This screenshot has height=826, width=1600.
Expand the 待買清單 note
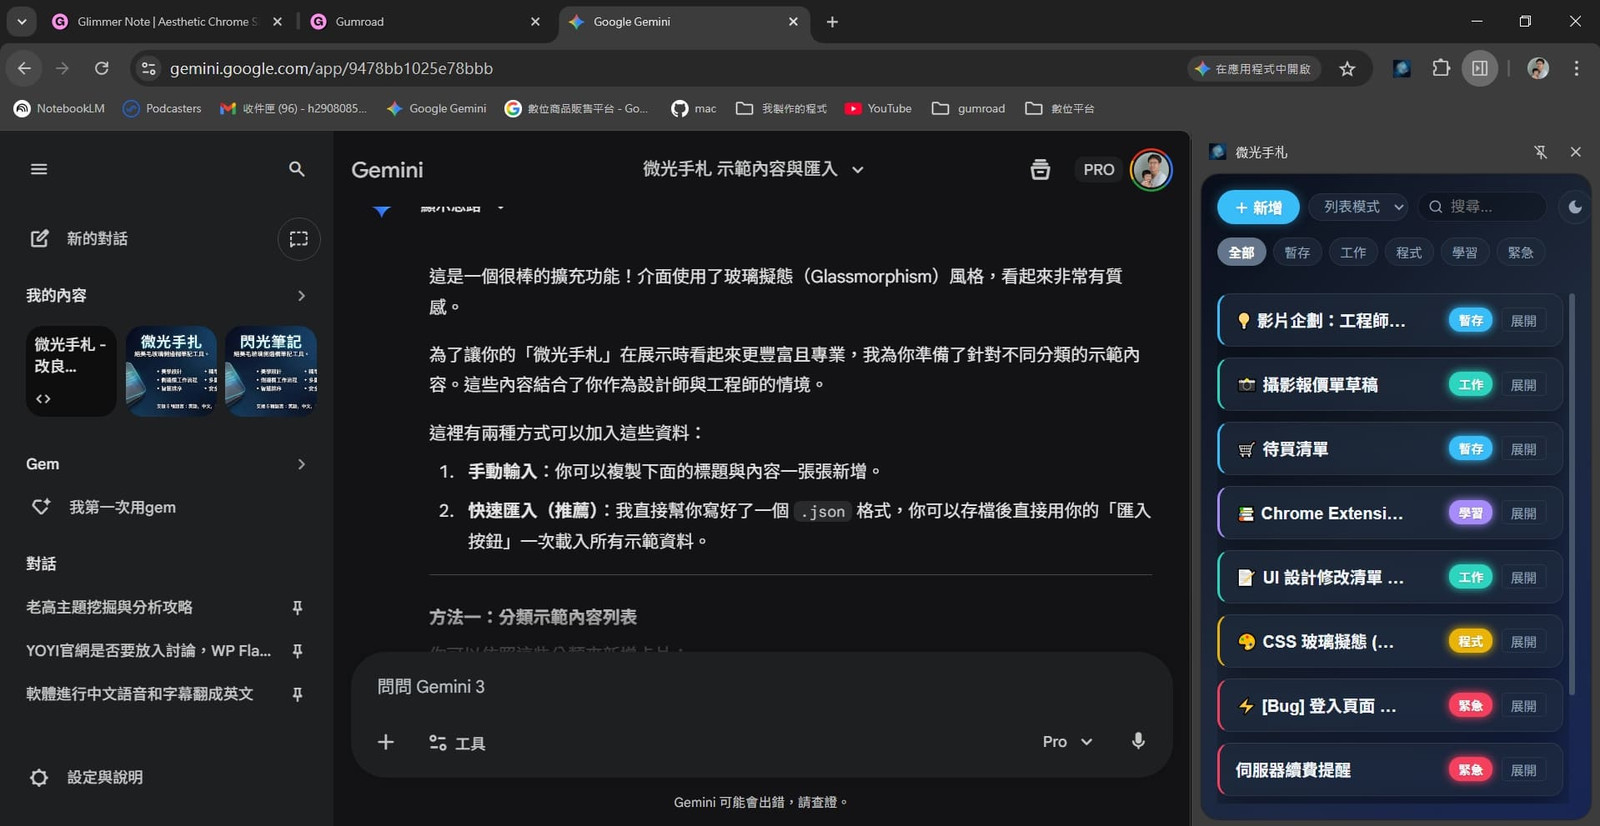[x=1523, y=449]
